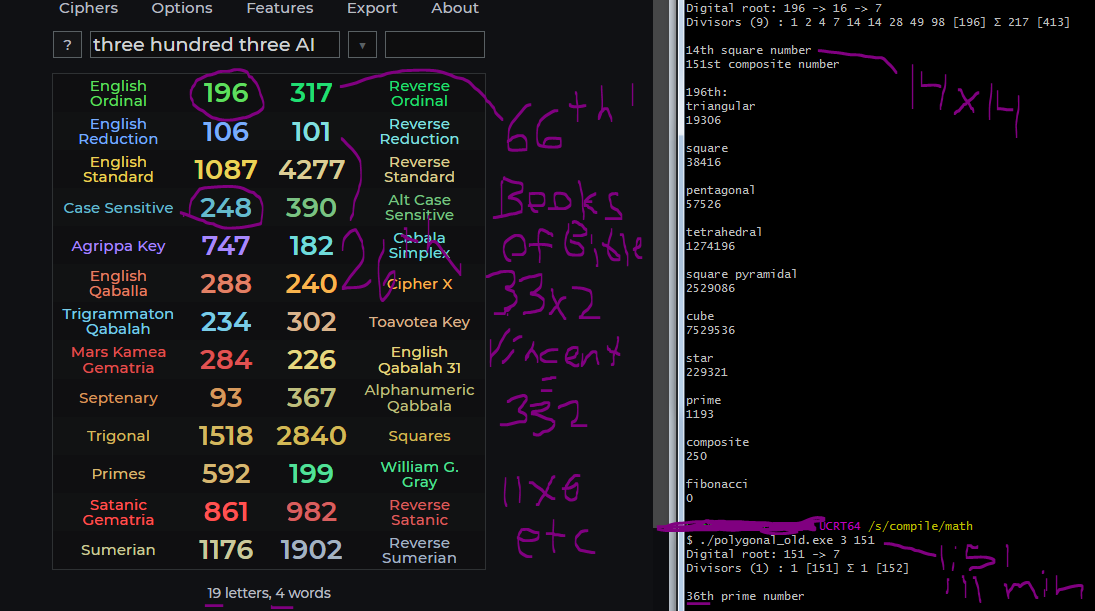Viewport: 1095px width, 611px height.
Task: Click the Sumerian value 1176
Action: 226,550
